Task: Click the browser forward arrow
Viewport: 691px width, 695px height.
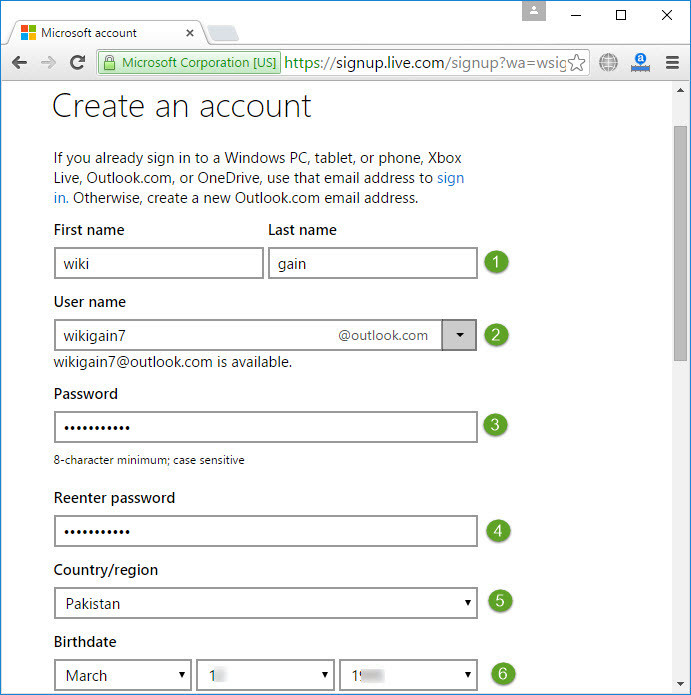Action: (48, 62)
